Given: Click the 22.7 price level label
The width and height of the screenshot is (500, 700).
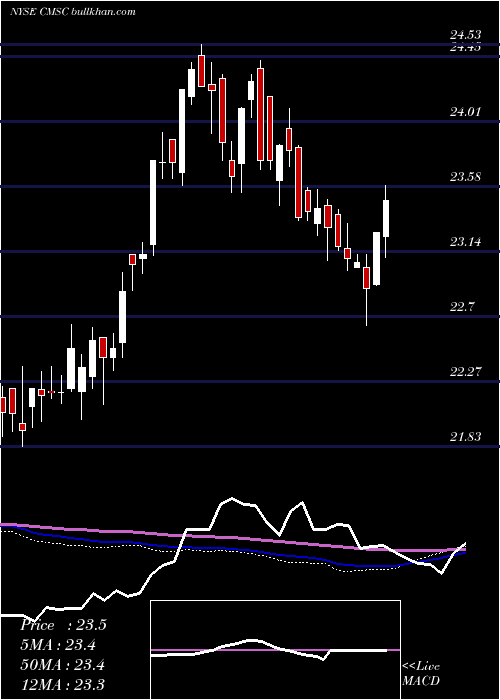Looking at the screenshot, I should click(462, 307).
